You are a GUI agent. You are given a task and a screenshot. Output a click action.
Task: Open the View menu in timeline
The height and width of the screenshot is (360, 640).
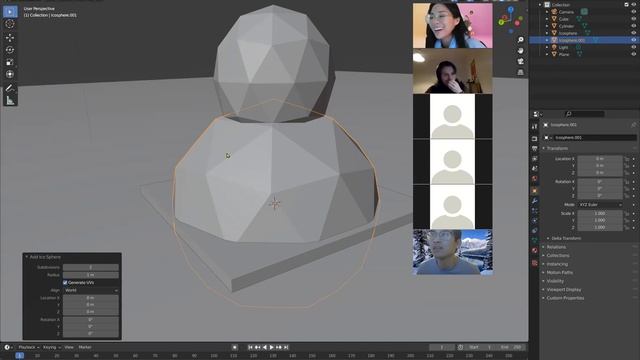pyautogui.click(x=69, y=347)
